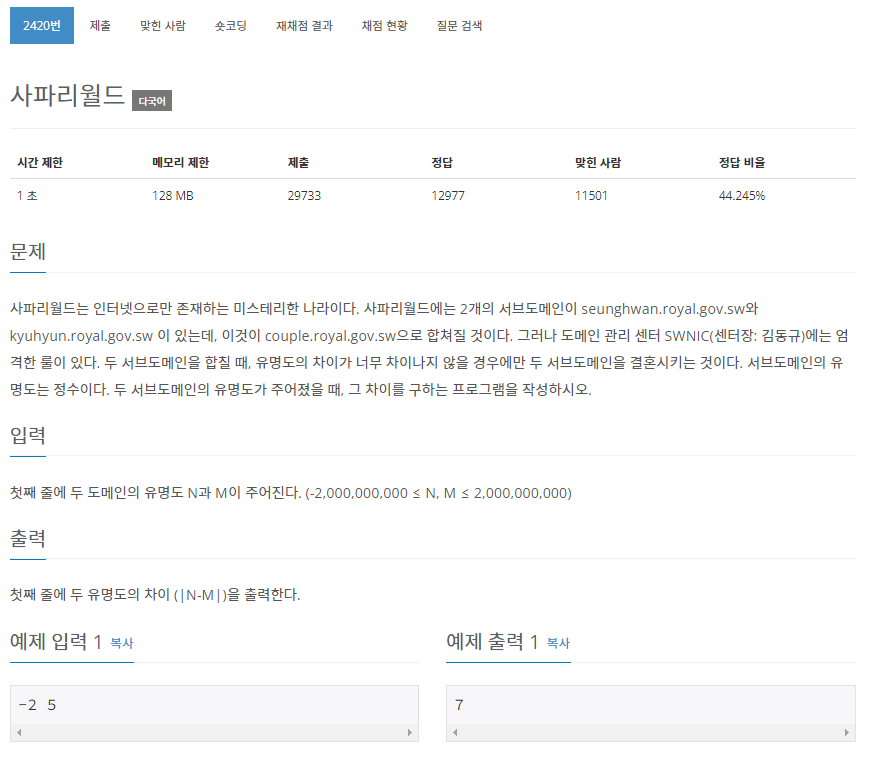
Task: Click the 메모리 제한 column header
Action: [x=181, y=162]
